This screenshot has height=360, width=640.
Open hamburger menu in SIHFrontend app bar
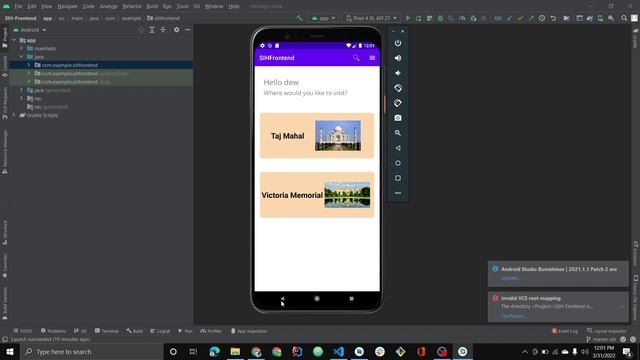[x=372, y=58]
